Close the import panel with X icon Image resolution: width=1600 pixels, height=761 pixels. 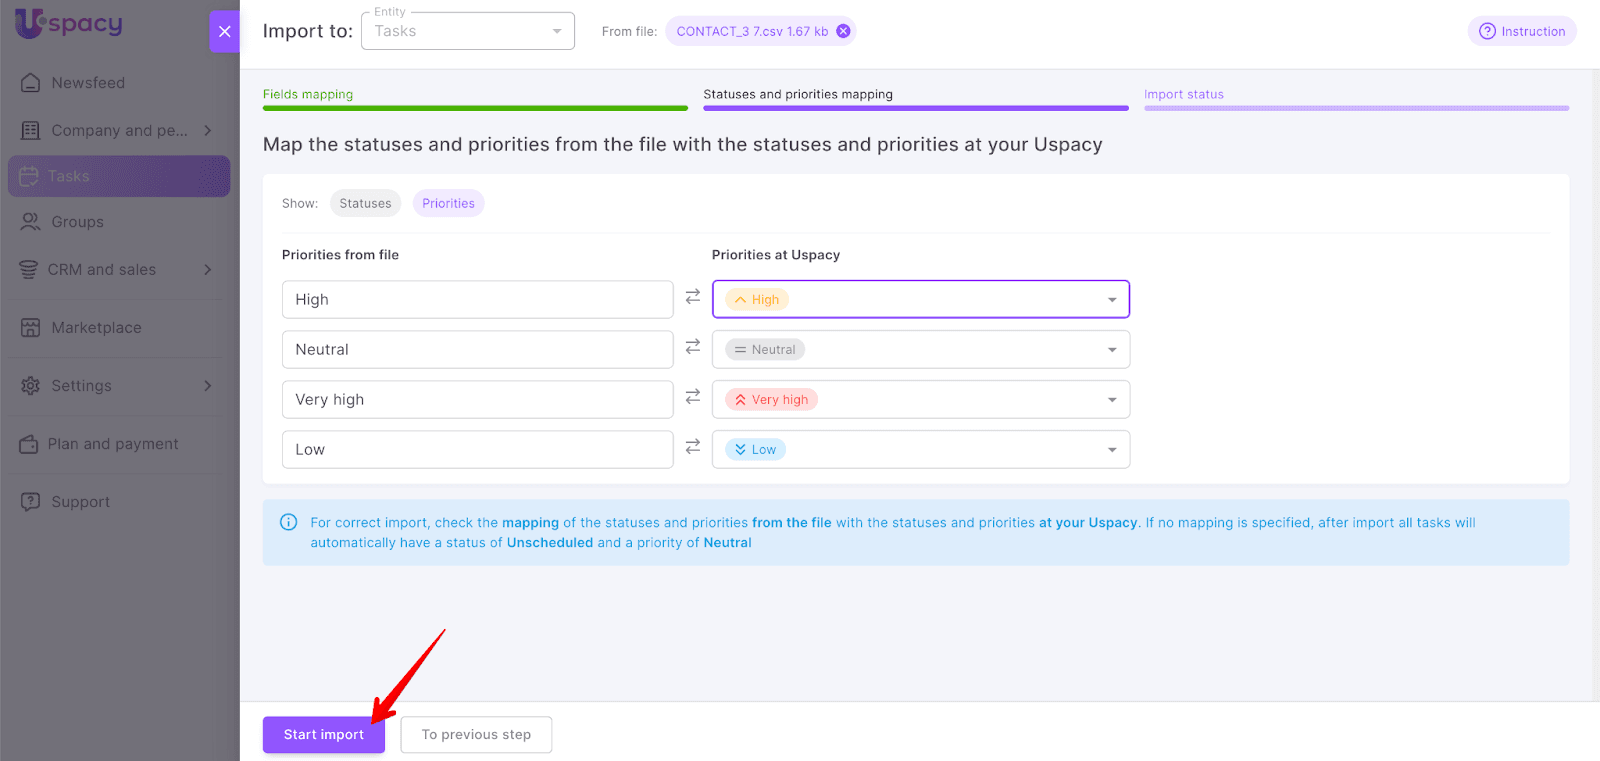pos(225,32)
